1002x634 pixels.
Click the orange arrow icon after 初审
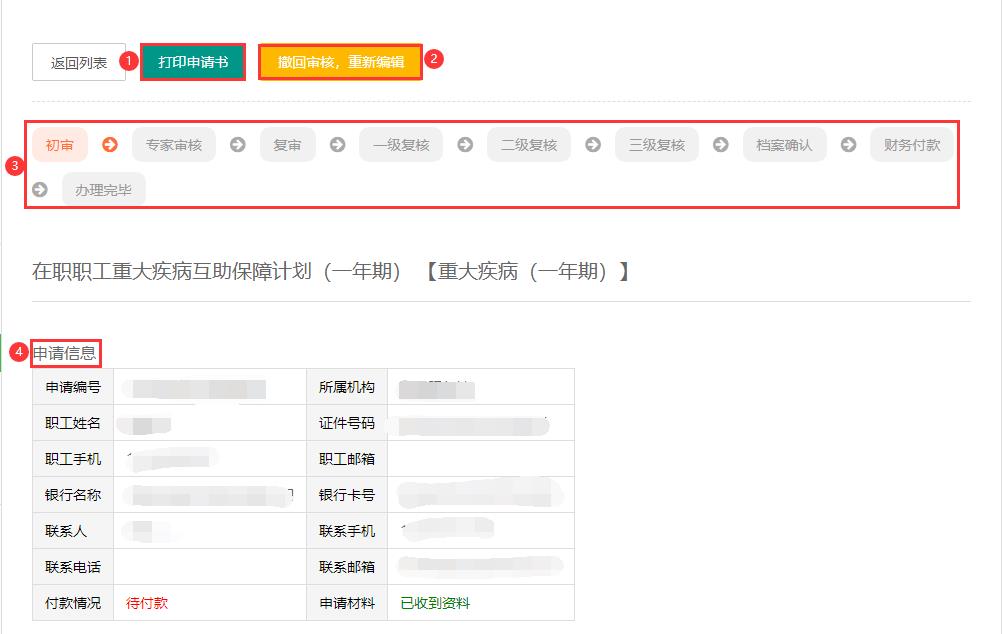click(x=110, y=144)
